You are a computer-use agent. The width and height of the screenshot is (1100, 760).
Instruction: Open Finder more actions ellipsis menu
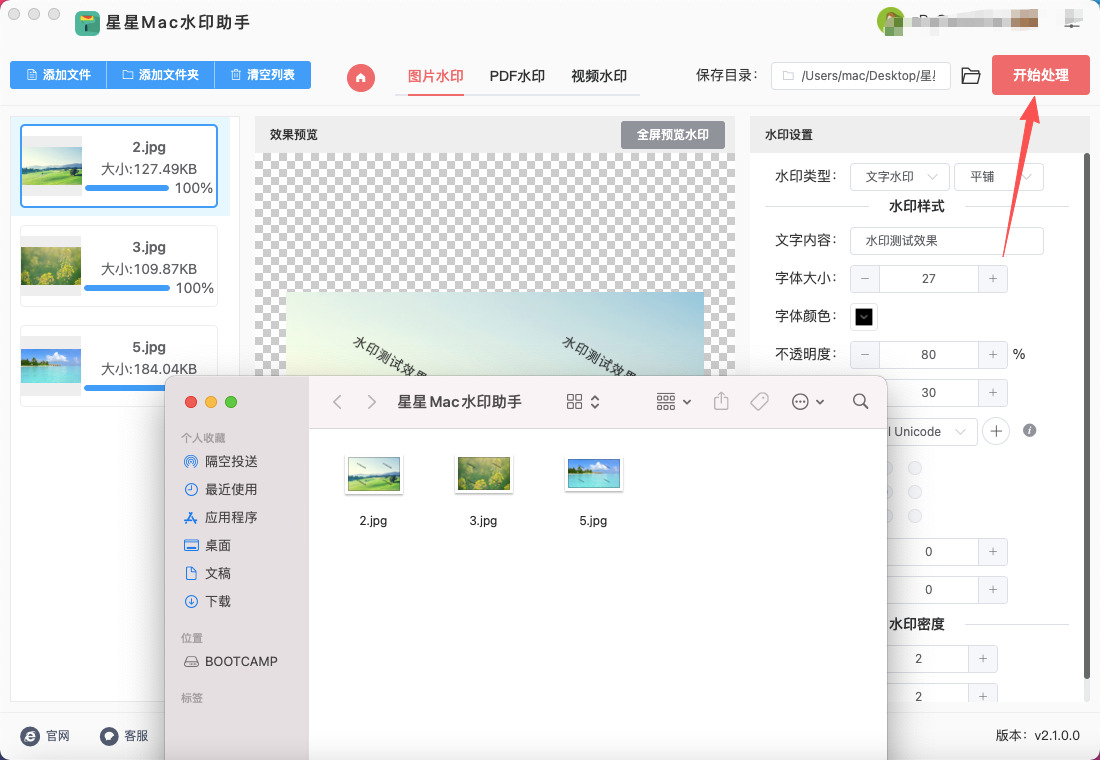(807, 401)
